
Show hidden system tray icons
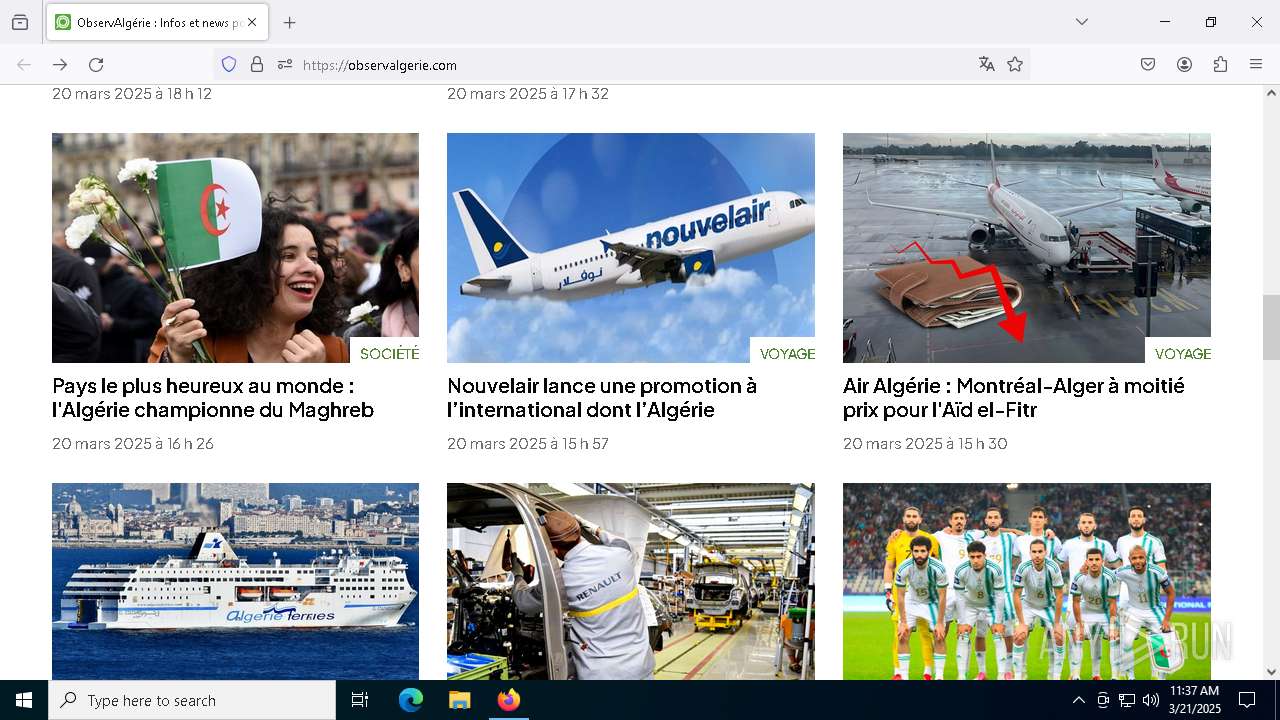click(x=1078, y=700)
